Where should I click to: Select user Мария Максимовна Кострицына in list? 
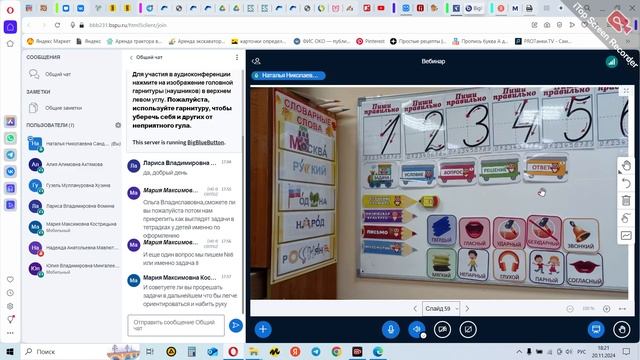click(73, 227)
